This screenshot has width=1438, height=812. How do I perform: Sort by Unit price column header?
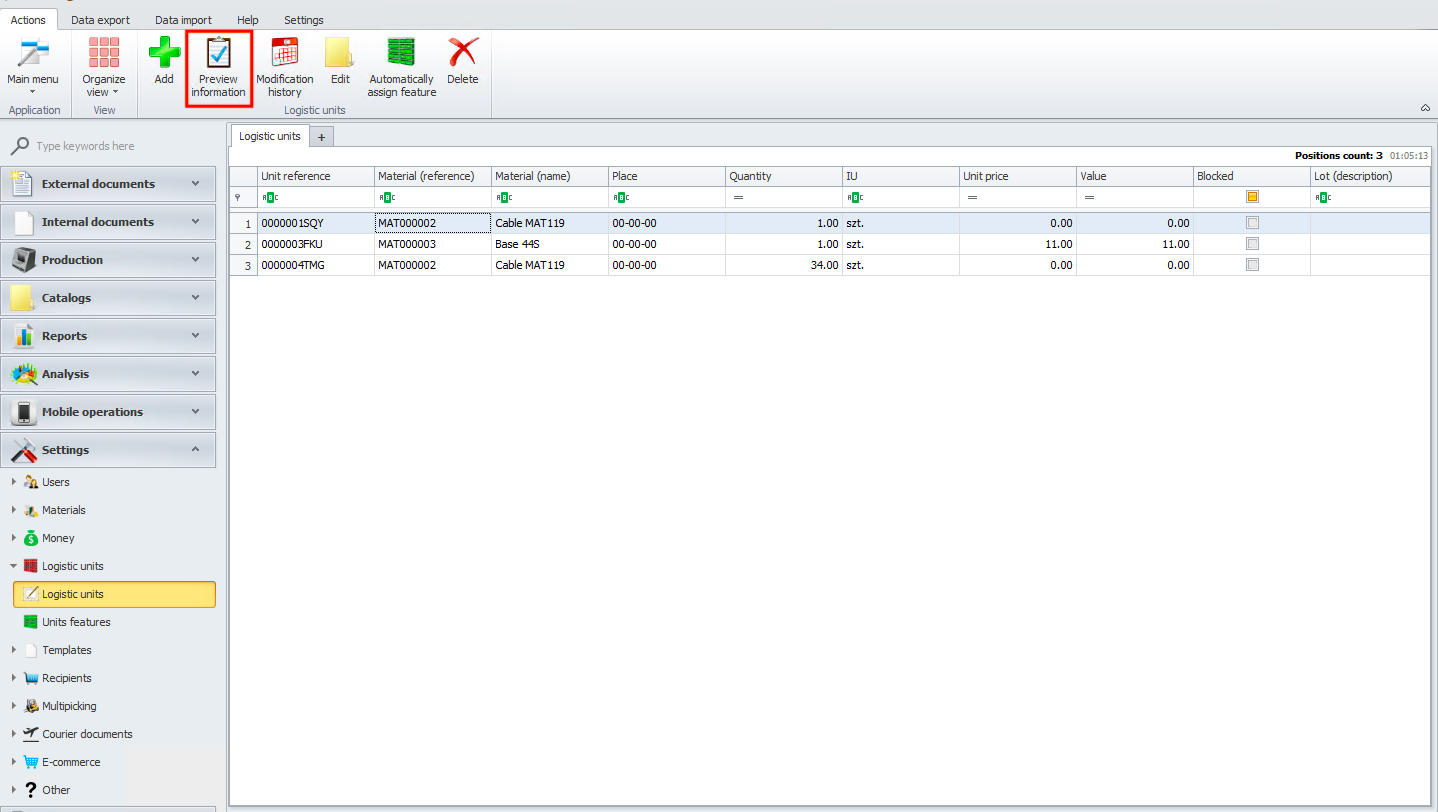point(1018,176)
